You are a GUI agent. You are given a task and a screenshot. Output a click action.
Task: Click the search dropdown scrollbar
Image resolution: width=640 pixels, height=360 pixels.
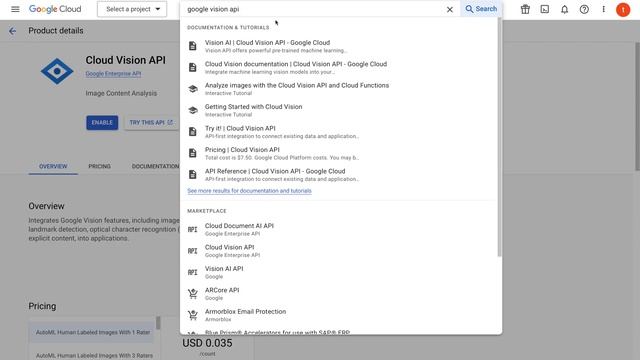(x=500, y=137)
